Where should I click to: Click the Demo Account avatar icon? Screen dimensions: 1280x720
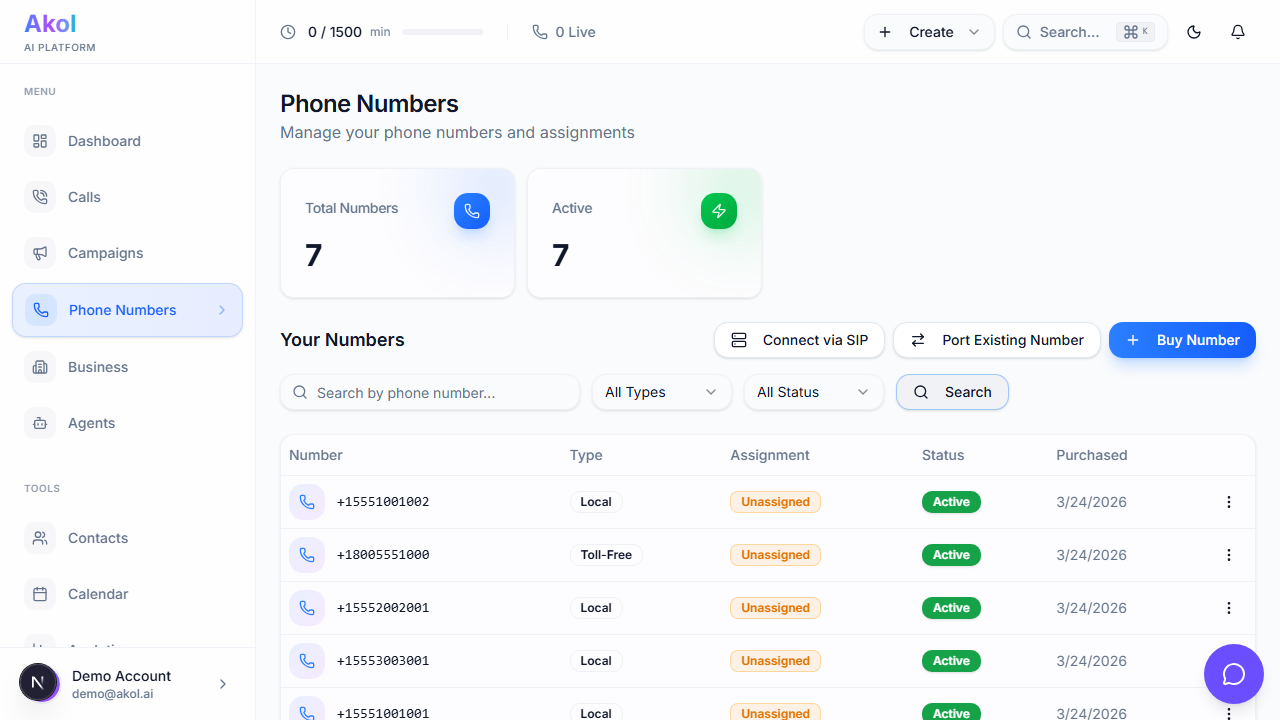pos(38,683)
